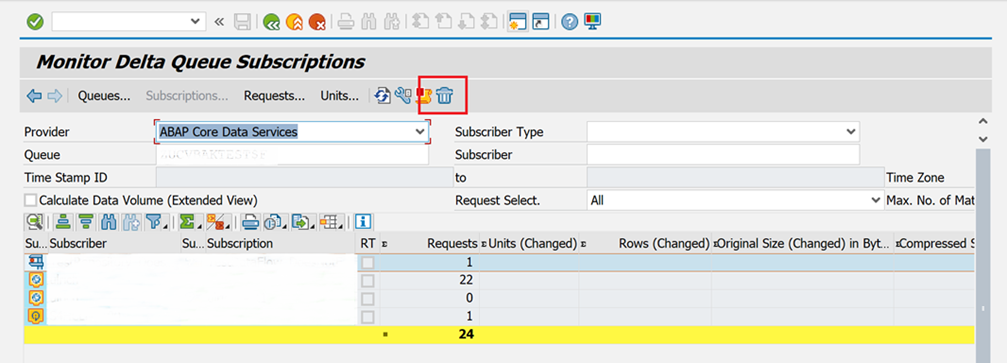The width and height of the screenshot is (1007, 363).
Task: Click the Refresh icon in the application toolbar
Action: [383, 96]
